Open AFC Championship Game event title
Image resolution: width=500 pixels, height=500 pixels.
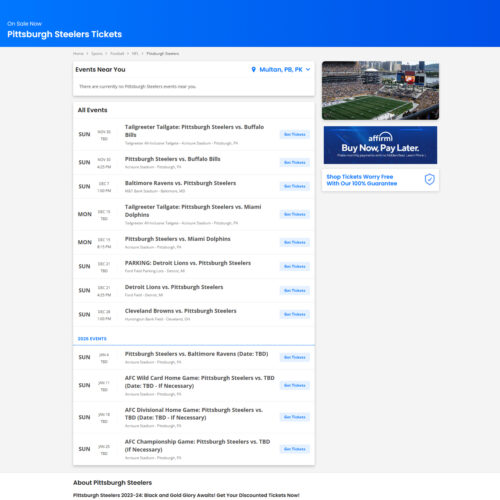(197, 445)
